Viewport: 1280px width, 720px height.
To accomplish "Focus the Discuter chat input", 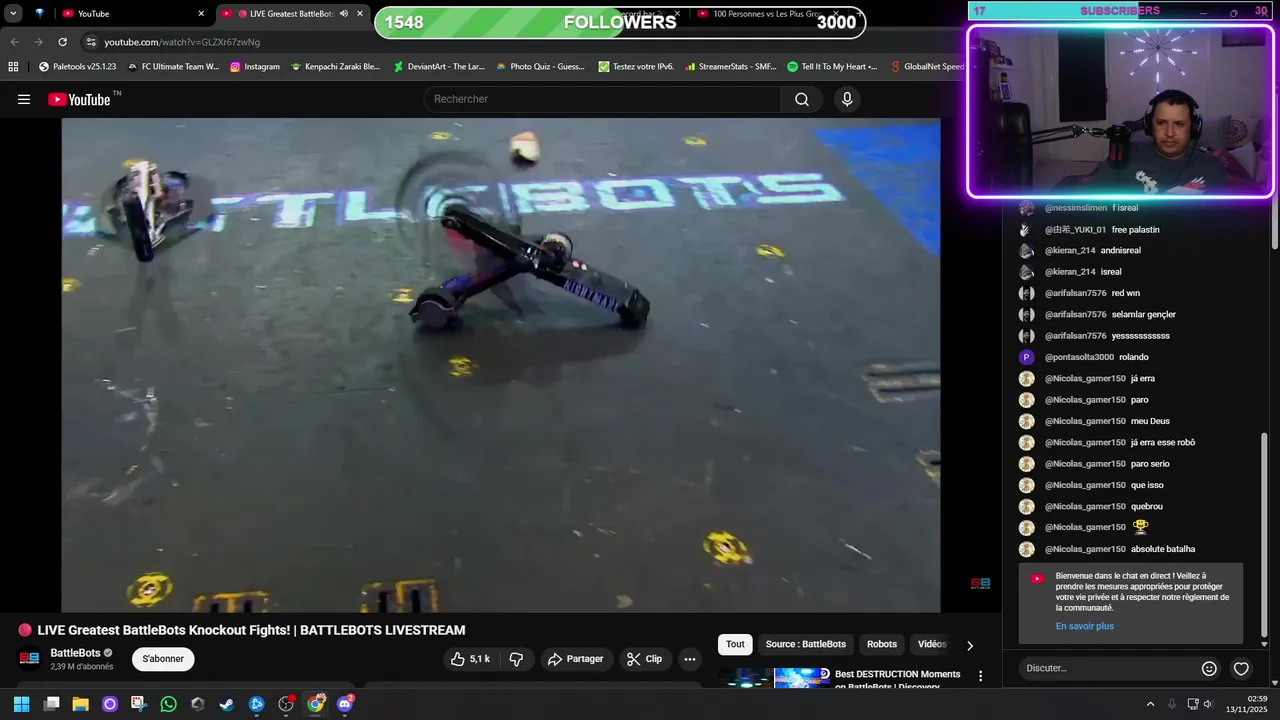I will click(1108, 668).
